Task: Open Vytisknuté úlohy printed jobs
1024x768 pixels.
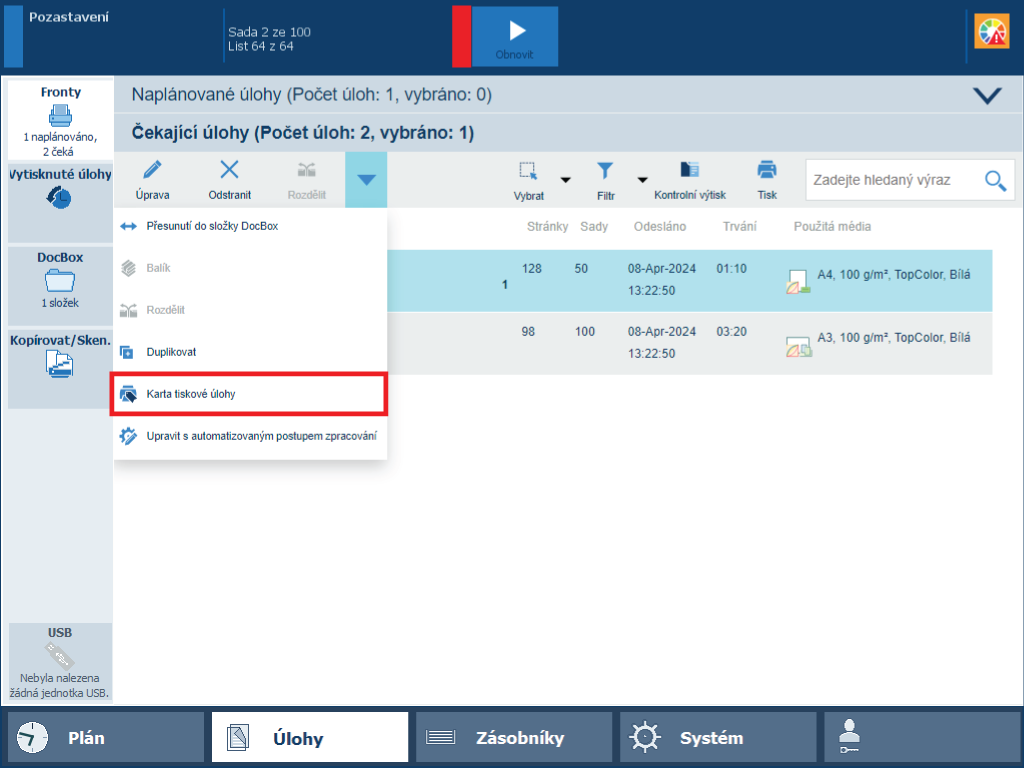Action: pyautogui.click(x=60, y=203)
